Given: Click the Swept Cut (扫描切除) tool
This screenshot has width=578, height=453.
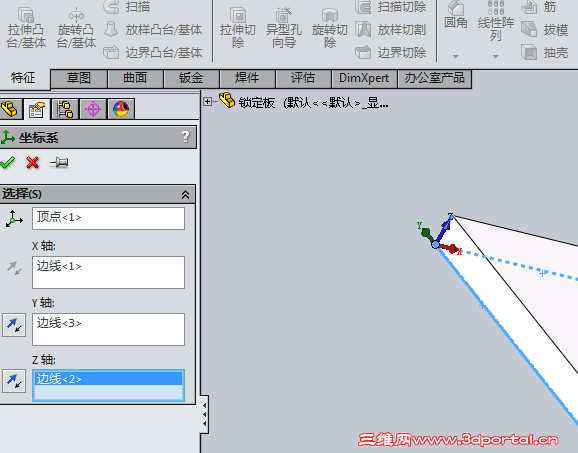Looking at the screenshot, I should click(x=391, y=7).
